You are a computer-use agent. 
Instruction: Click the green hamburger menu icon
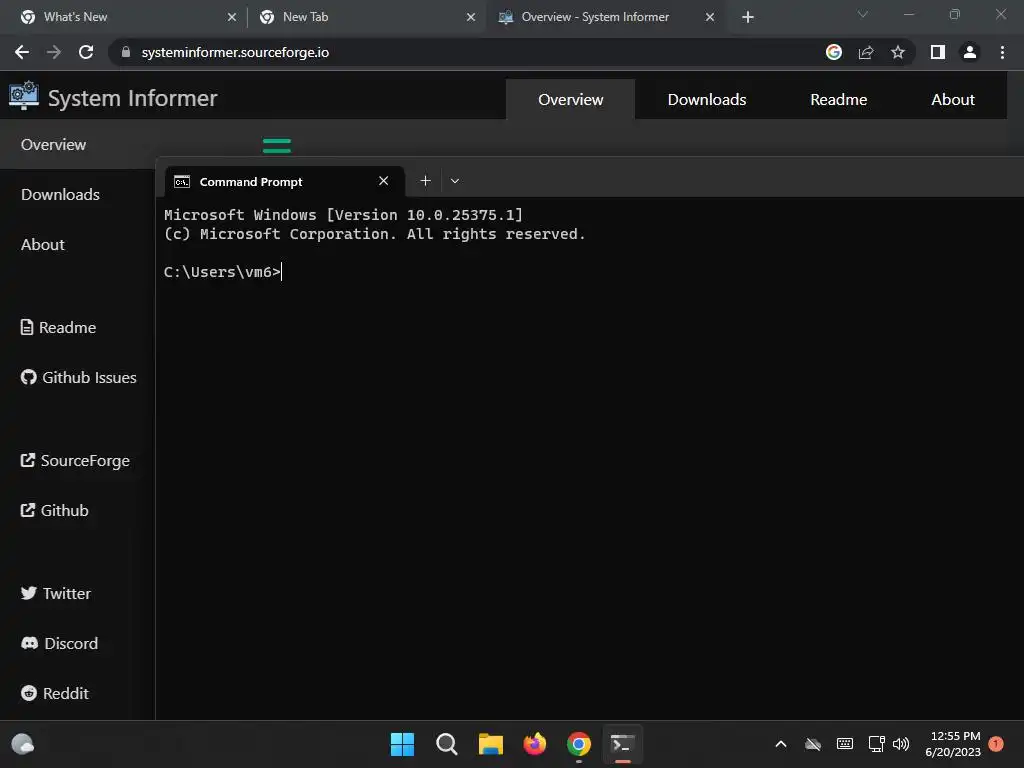[x=277, y=146]
